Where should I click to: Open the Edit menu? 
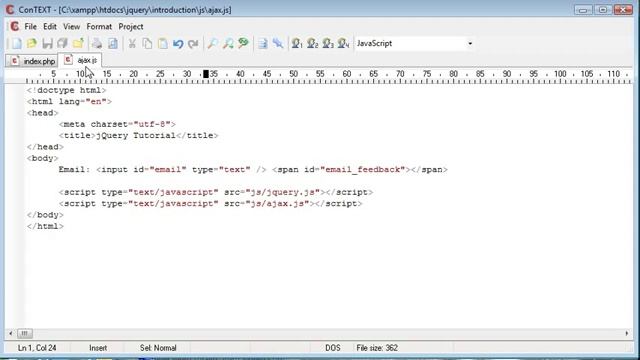click(50, 27)
